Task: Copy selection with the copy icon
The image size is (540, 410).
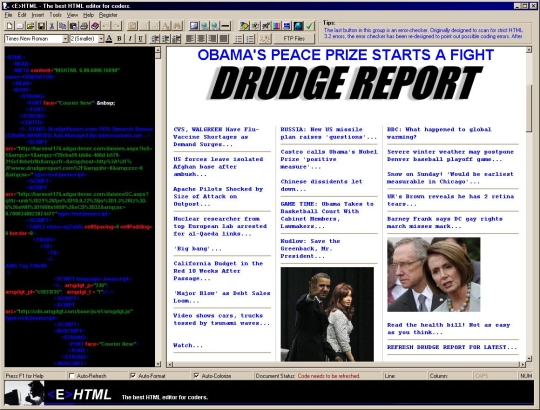Action: (63, 26)
